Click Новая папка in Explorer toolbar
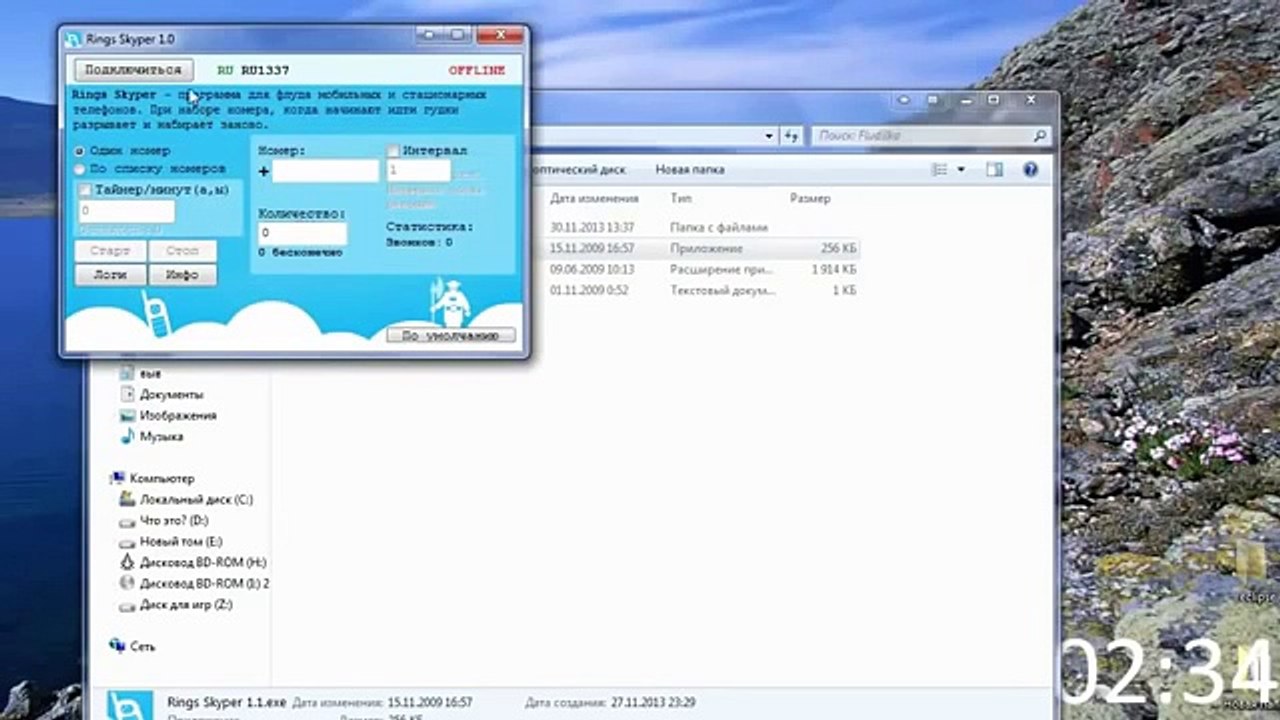Image resolution: width=1280 pixels, height=720 pixels. coord(690,170)
